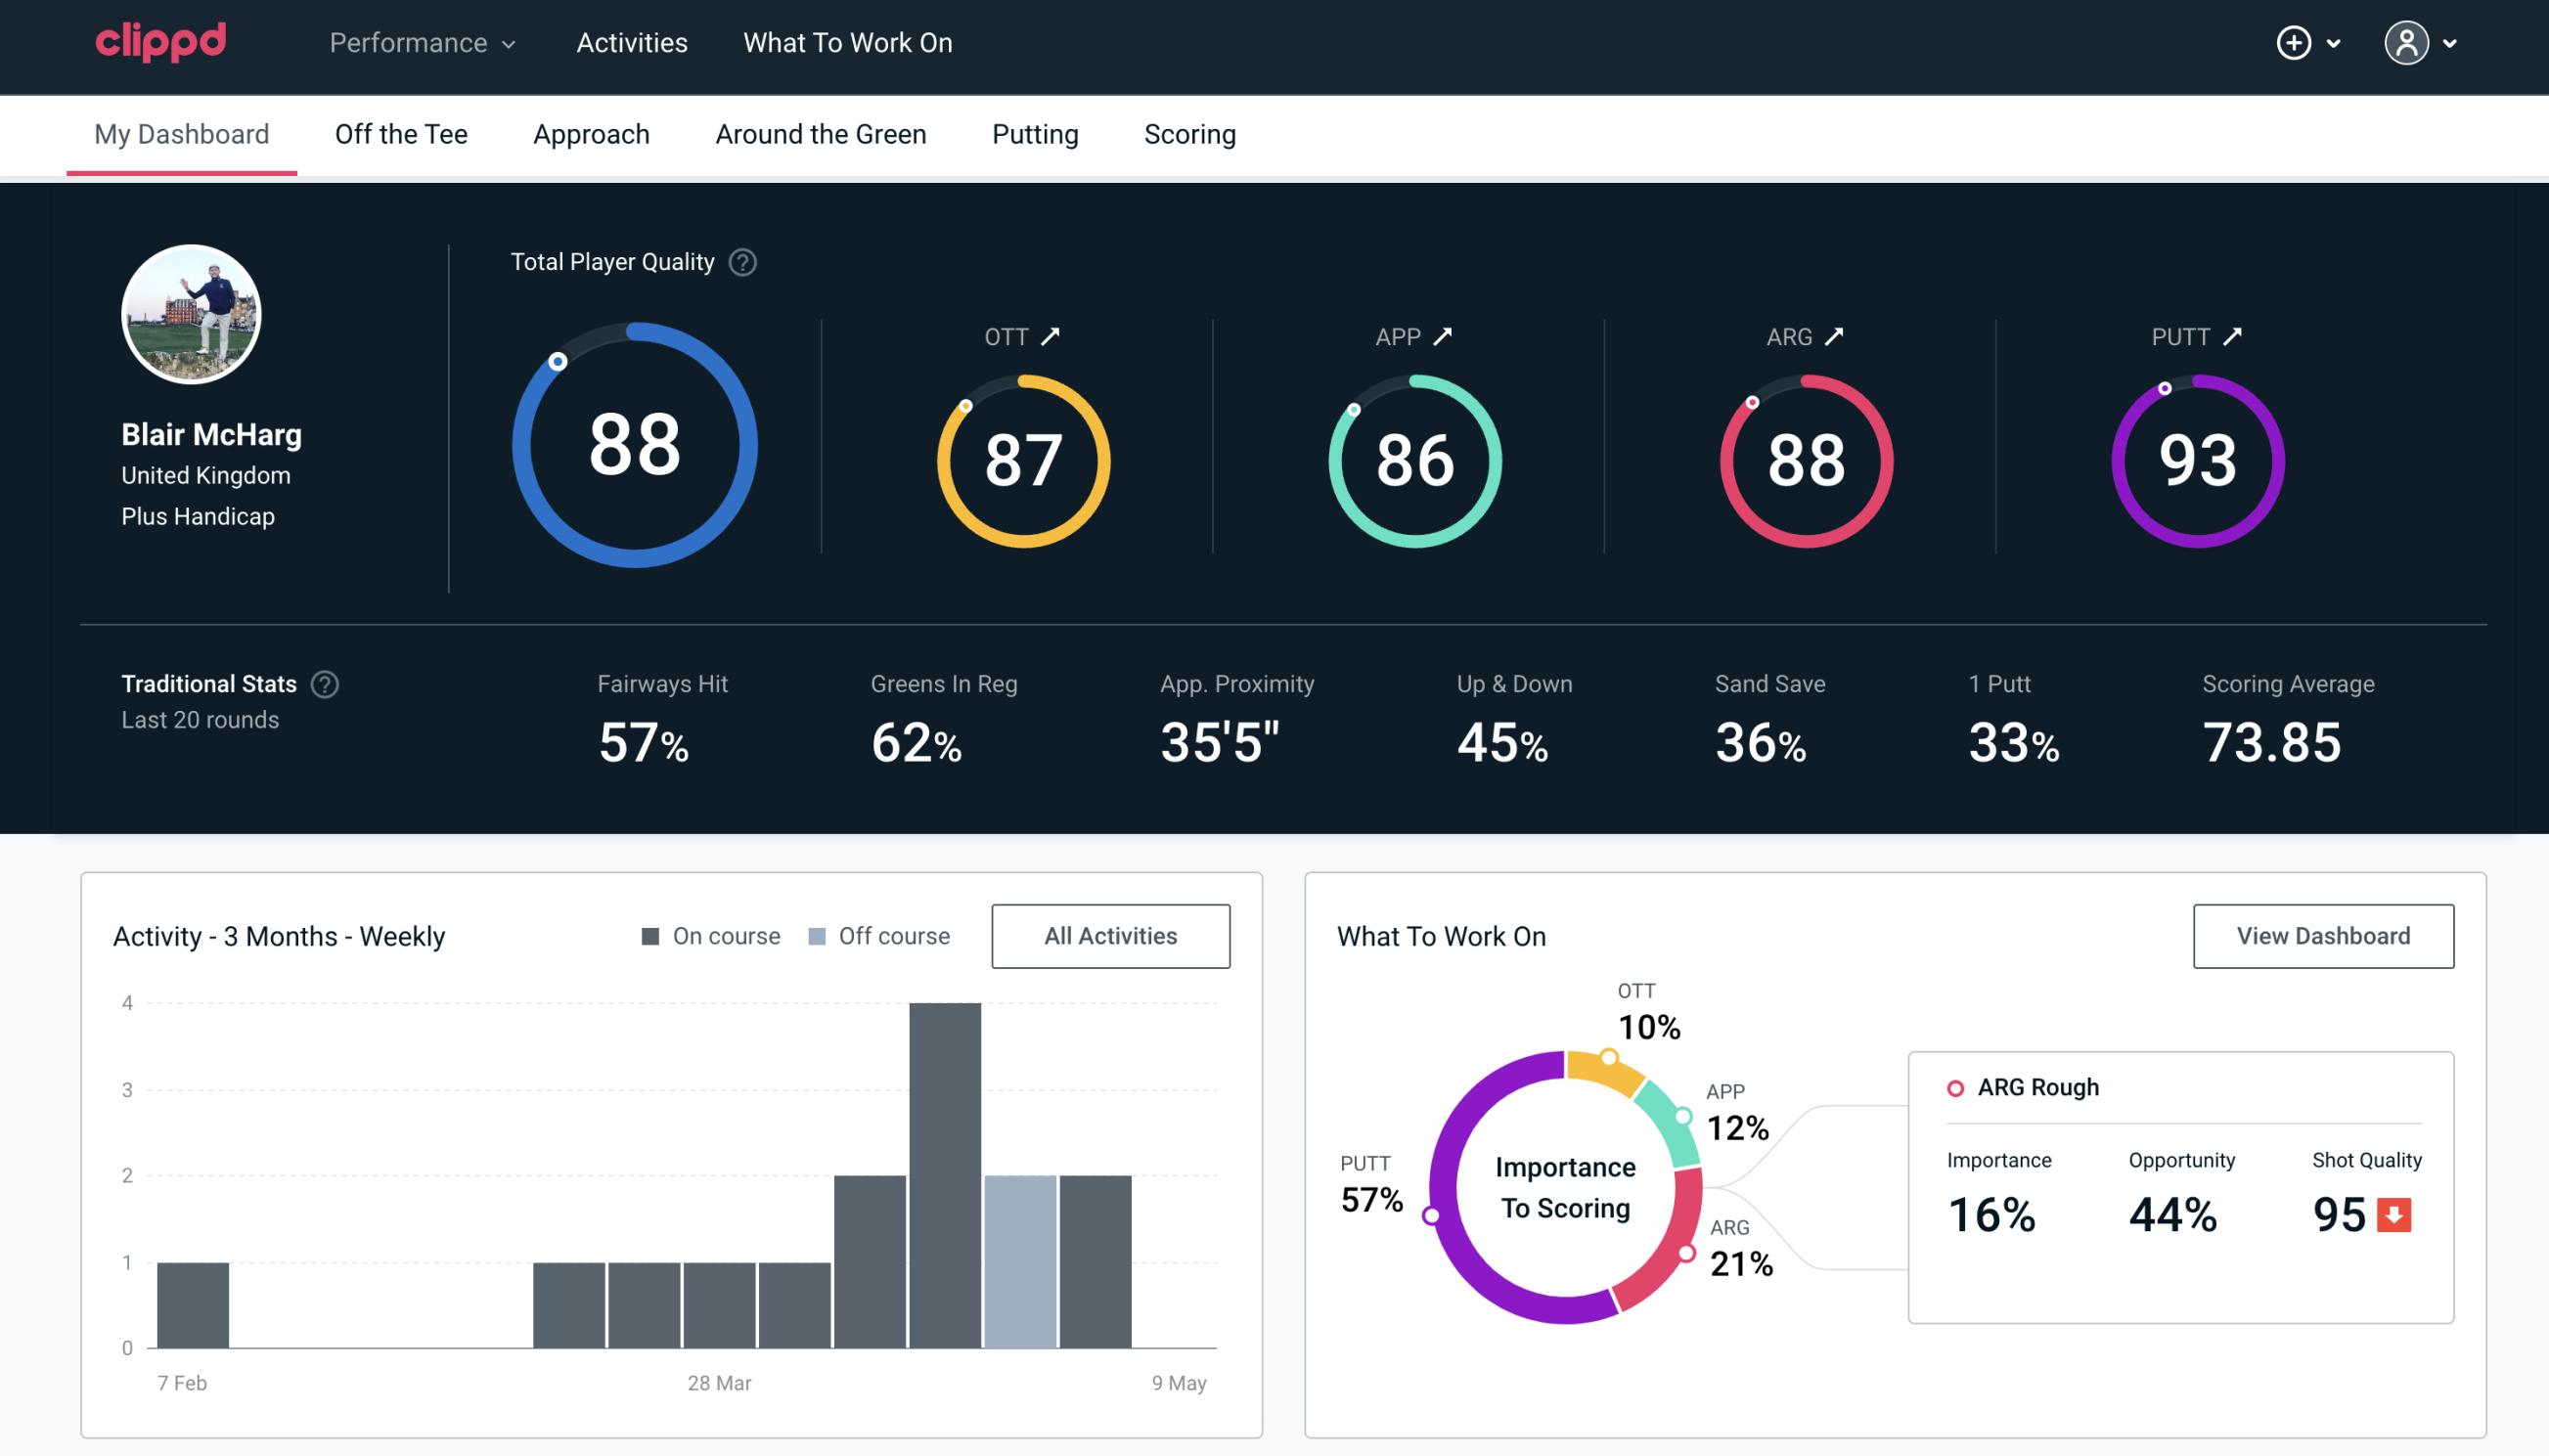The width and height of the screenshot is (2549, 1456).
Task: Expand the OTT upward trend arrow
Action: (x=1052, y=336)
